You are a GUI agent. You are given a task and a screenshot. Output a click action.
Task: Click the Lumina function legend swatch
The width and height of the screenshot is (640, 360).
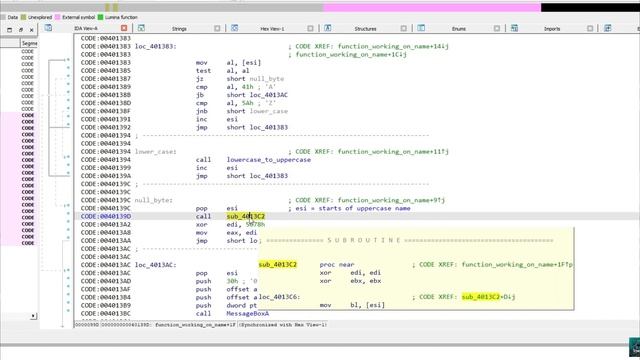pos(100,17)
